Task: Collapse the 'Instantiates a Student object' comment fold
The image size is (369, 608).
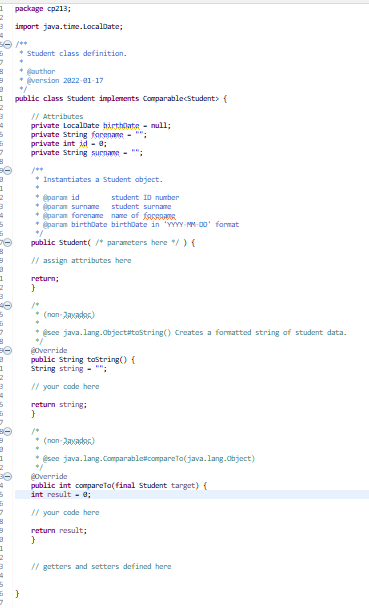Action: click(x=7, y=171)
